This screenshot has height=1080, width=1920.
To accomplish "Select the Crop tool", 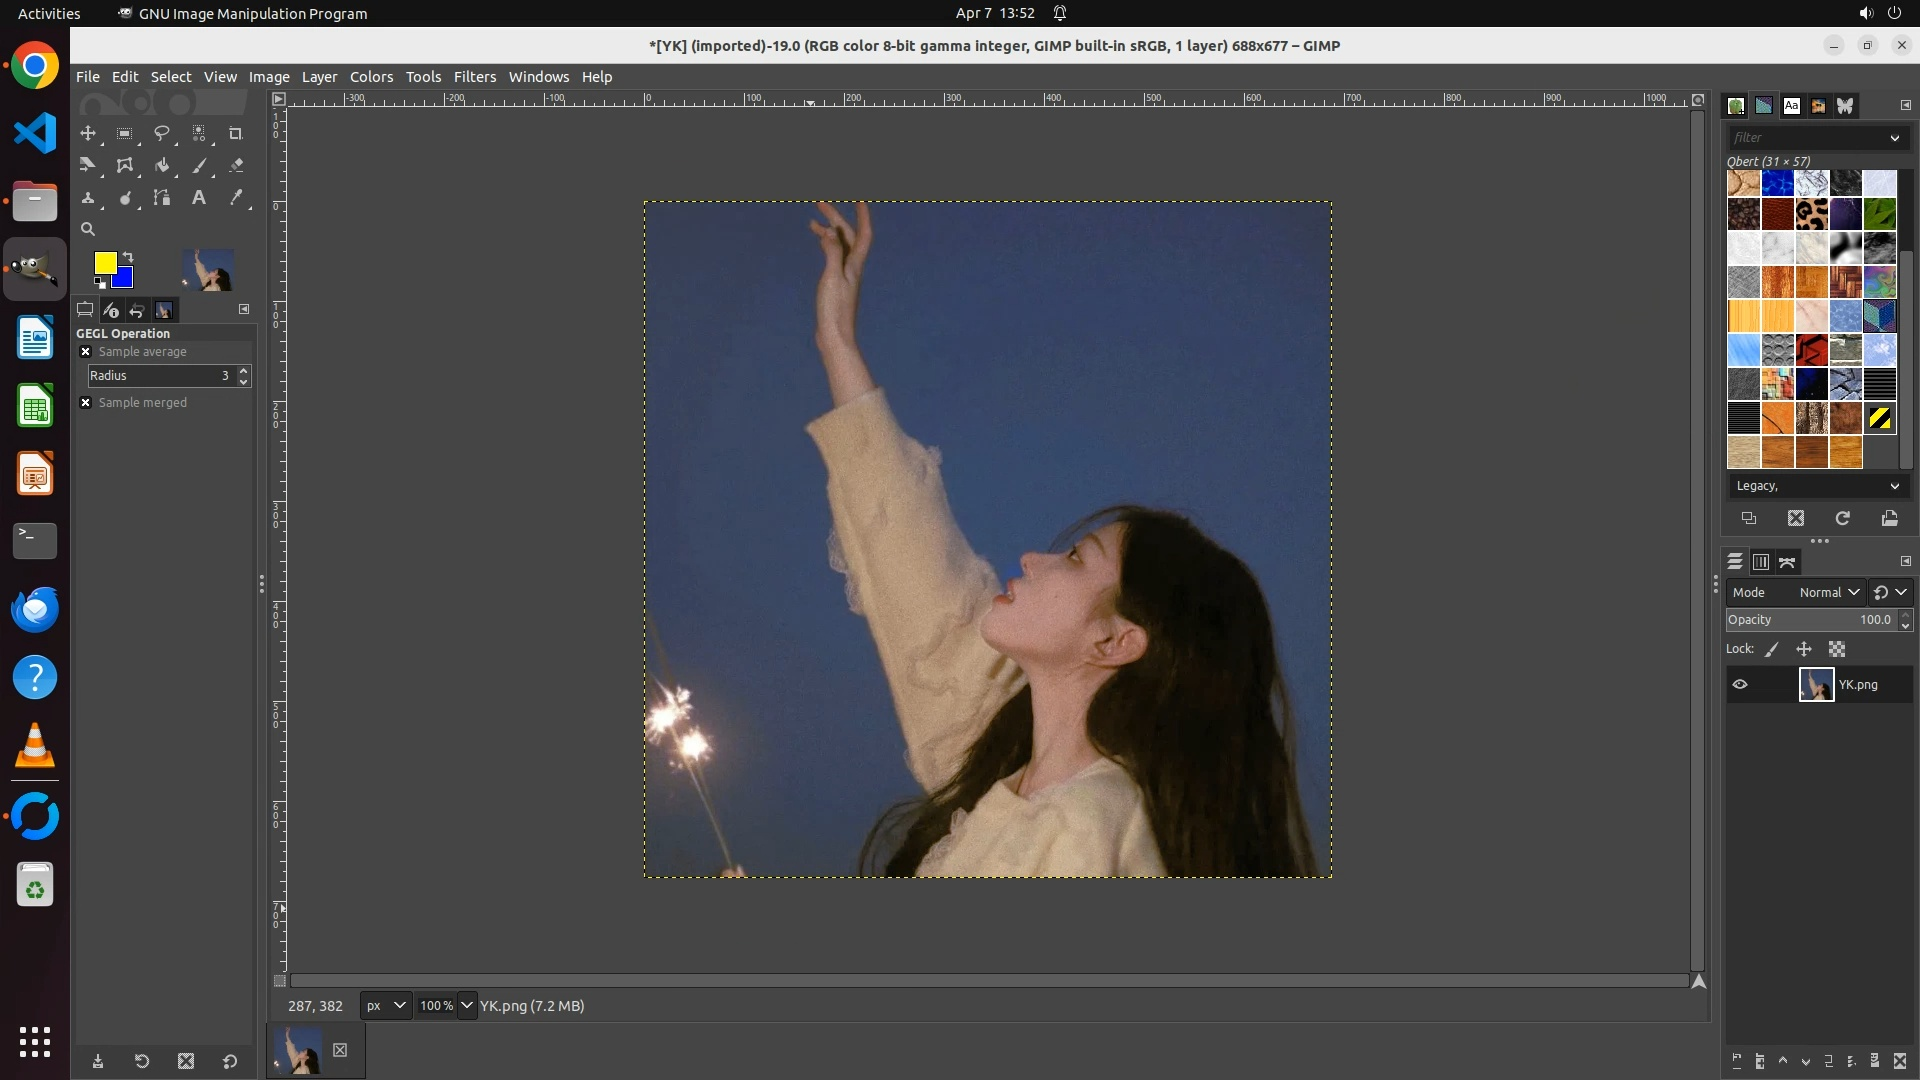I will pos(235,133).
